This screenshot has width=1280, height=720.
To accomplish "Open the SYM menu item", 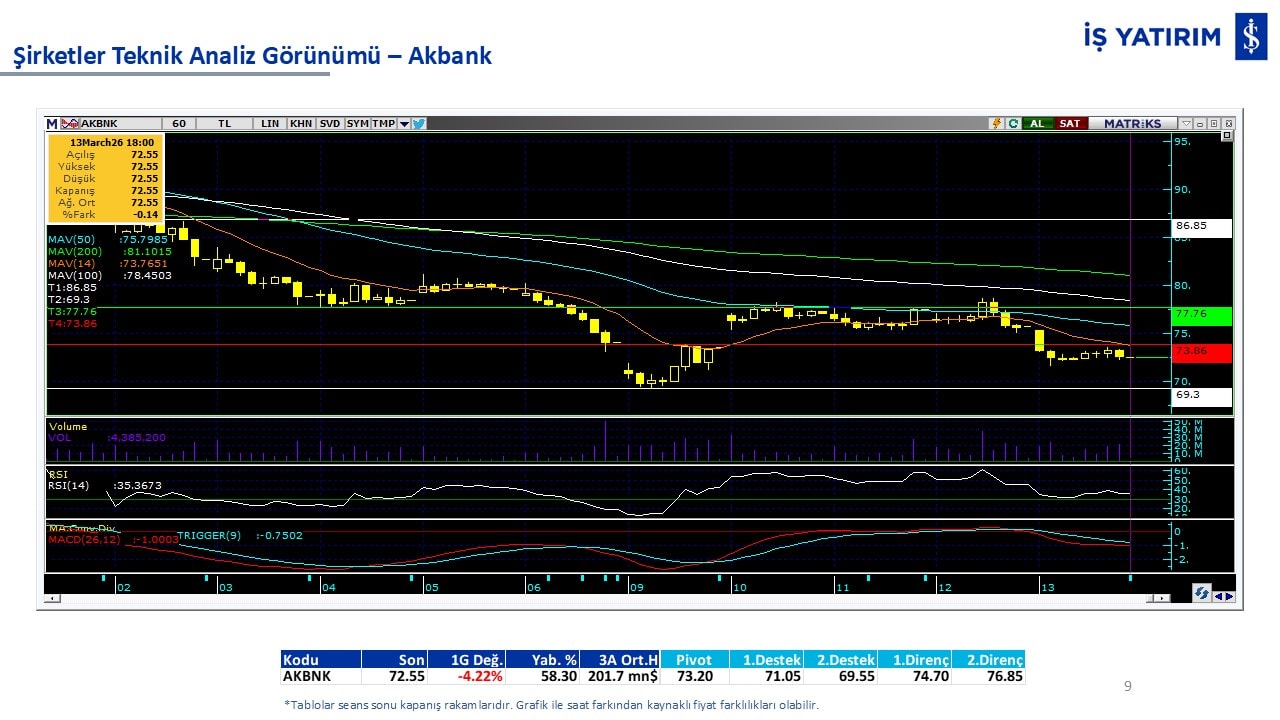I will 357,123.
